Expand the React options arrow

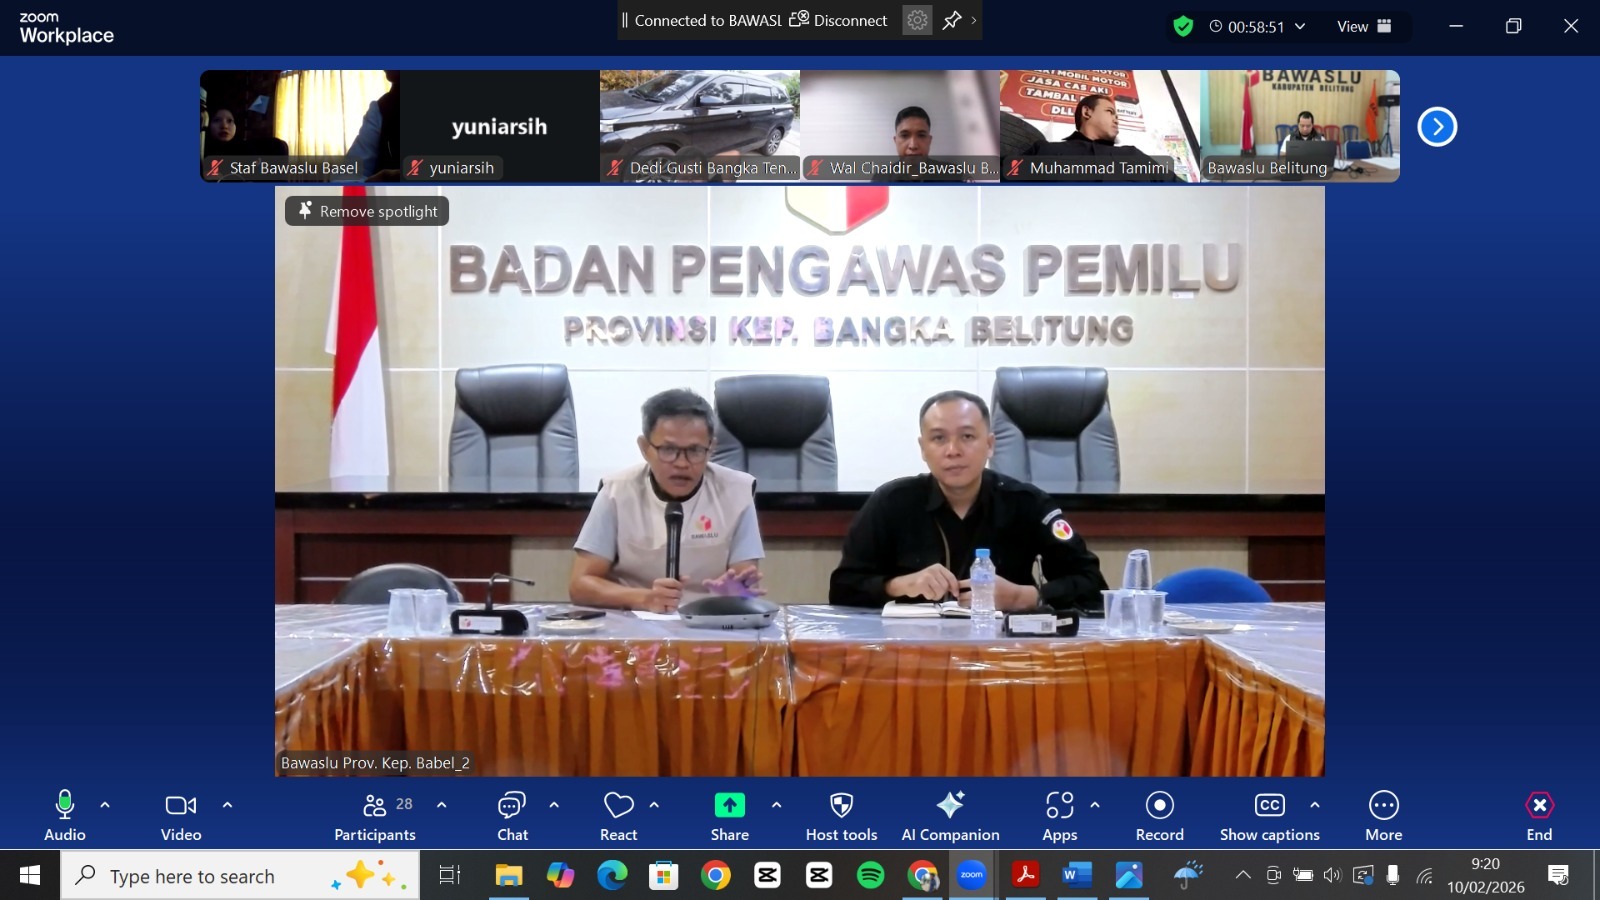point(654,805)
